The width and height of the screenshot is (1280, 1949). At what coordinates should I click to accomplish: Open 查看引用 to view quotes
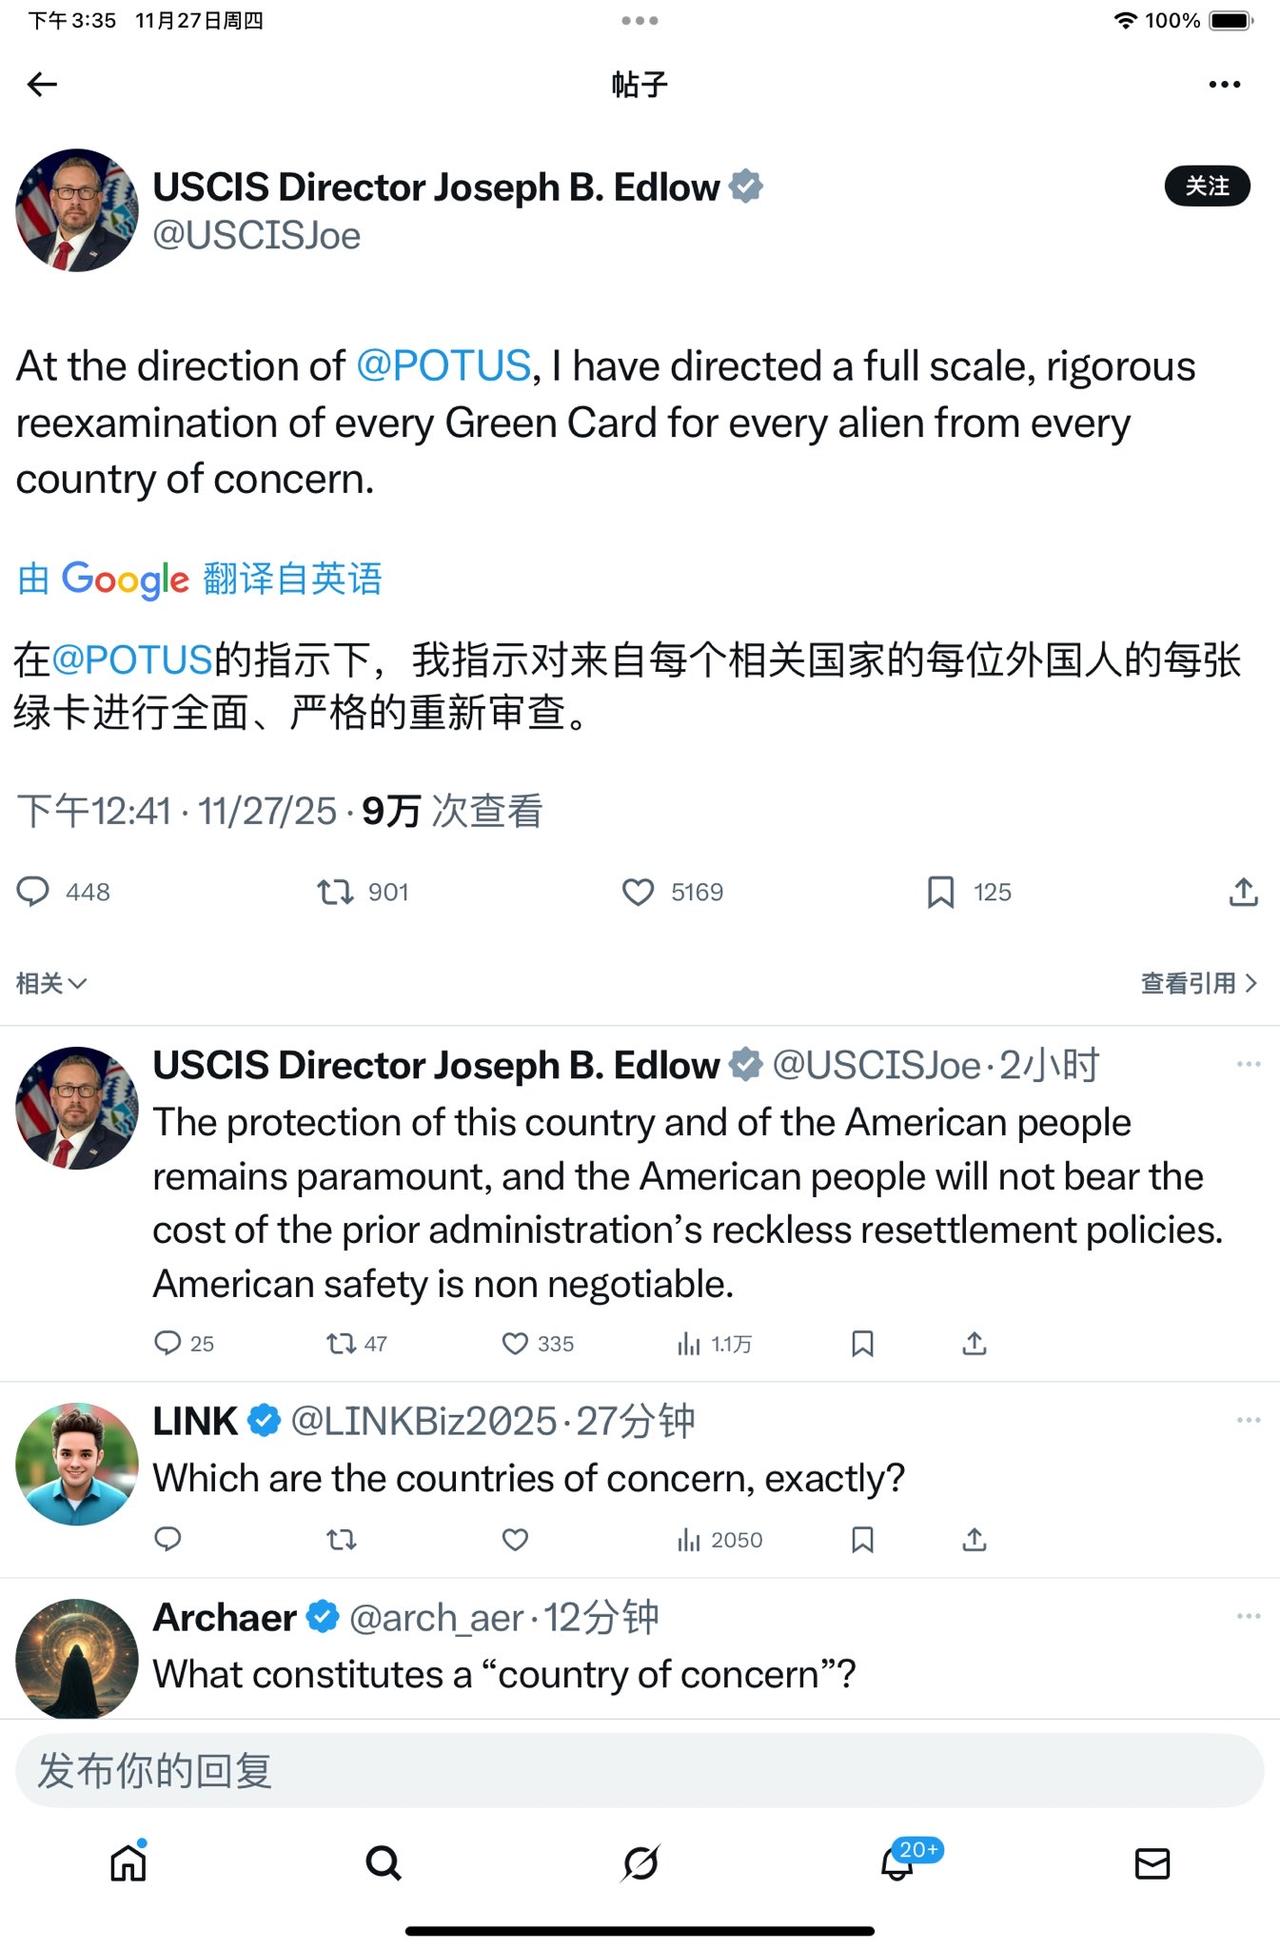[x=1198, y=983]
